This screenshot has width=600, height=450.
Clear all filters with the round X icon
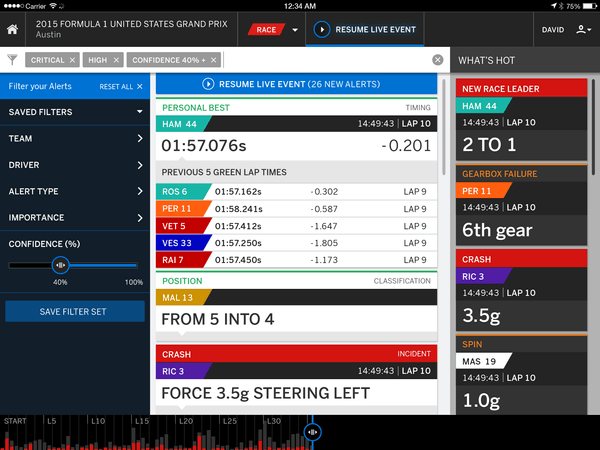(x=438, y=60)
